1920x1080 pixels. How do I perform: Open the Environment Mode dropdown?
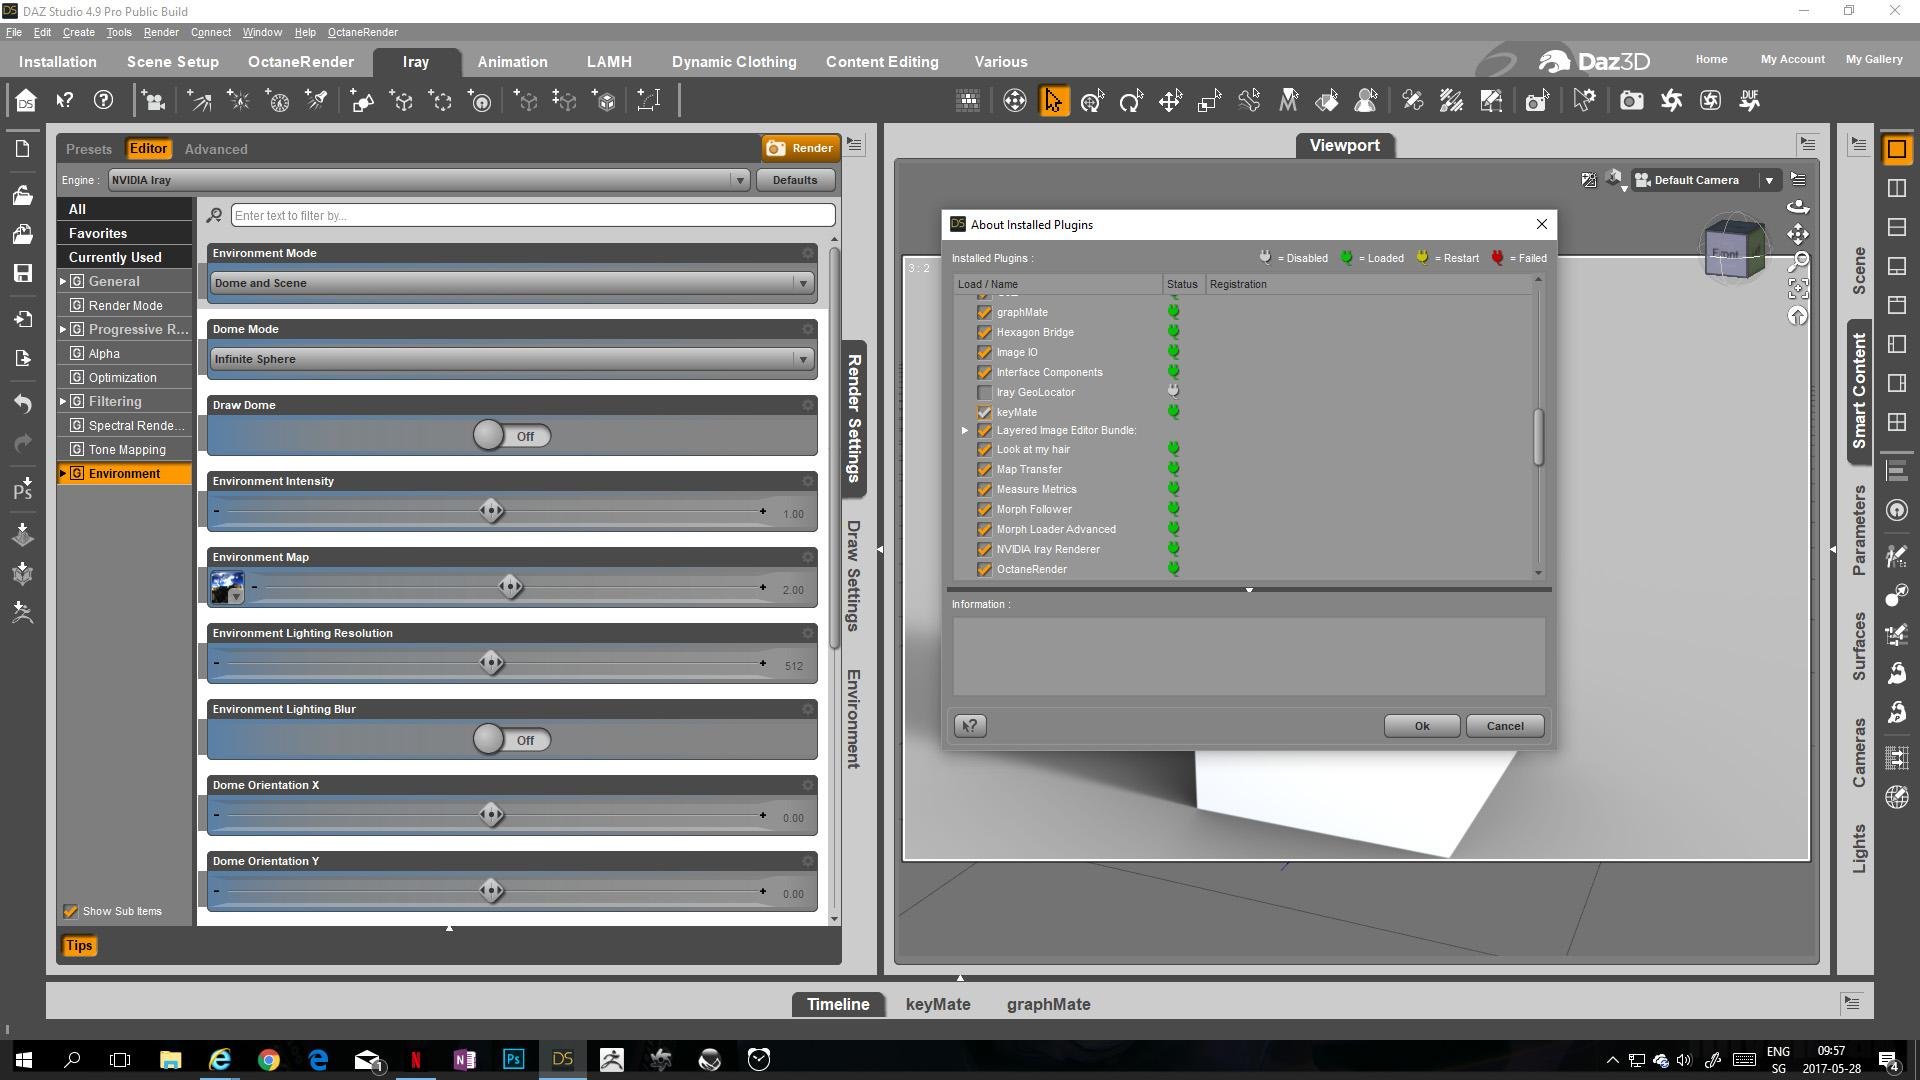pos(512,283)
